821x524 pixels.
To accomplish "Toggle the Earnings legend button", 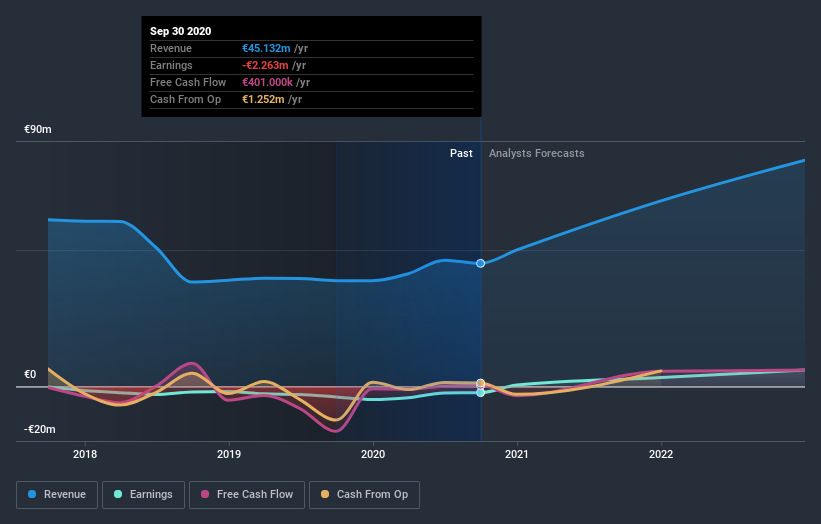I will (143, 495).
